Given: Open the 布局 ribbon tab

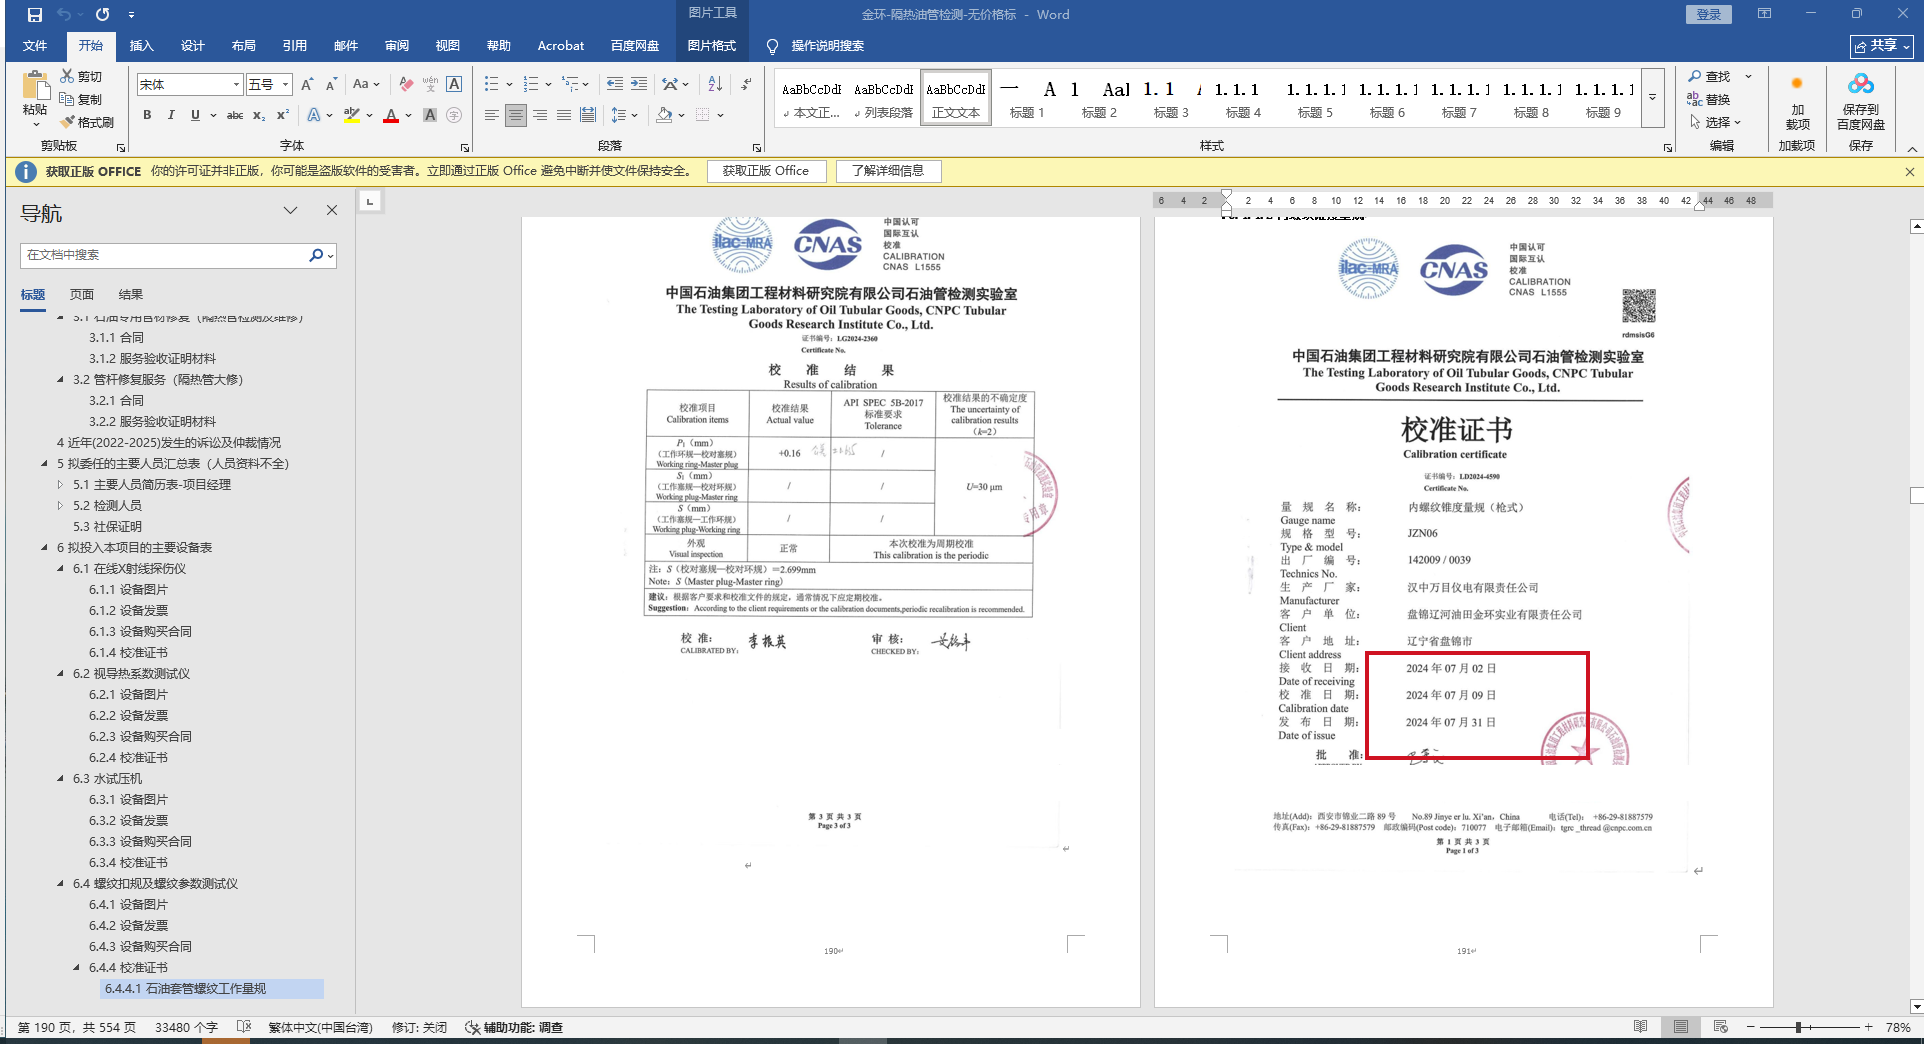Looking at the screenshot, I should pyautogui.click(x=243, y=46).
